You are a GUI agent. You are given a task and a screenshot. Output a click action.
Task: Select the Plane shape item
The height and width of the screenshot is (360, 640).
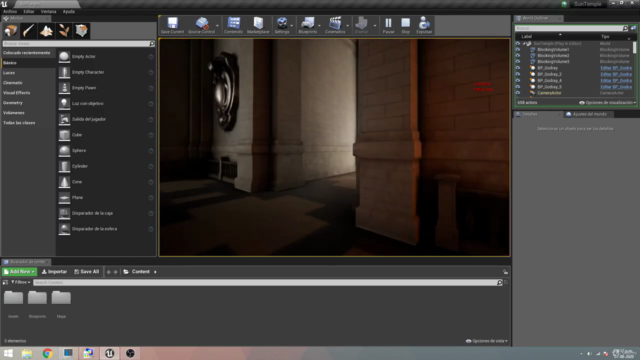click(106, 198)
